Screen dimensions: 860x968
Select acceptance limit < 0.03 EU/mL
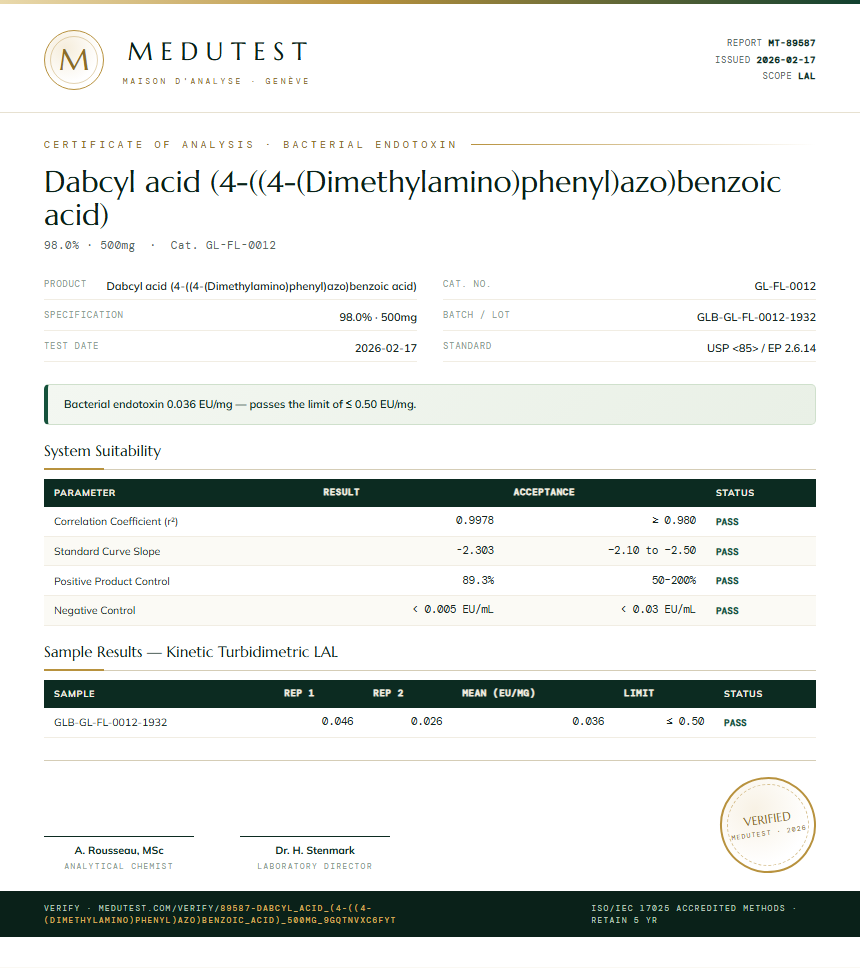pyautogui.click(x=658, y=609)
